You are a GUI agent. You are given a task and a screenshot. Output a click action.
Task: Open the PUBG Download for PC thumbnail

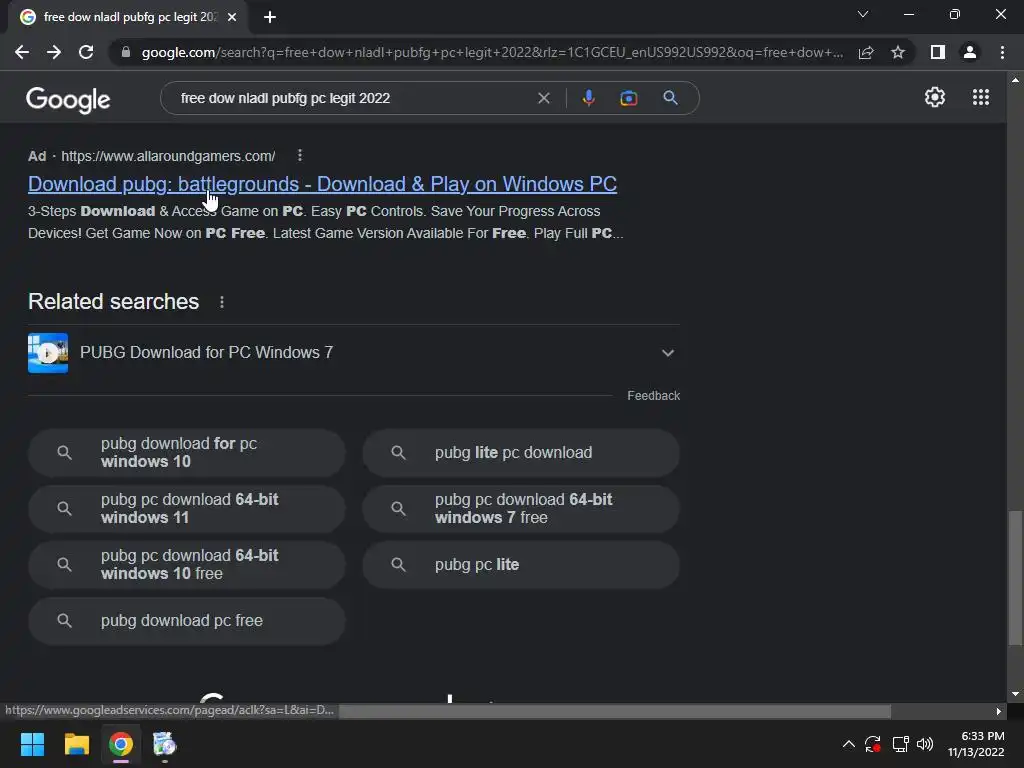48,353
